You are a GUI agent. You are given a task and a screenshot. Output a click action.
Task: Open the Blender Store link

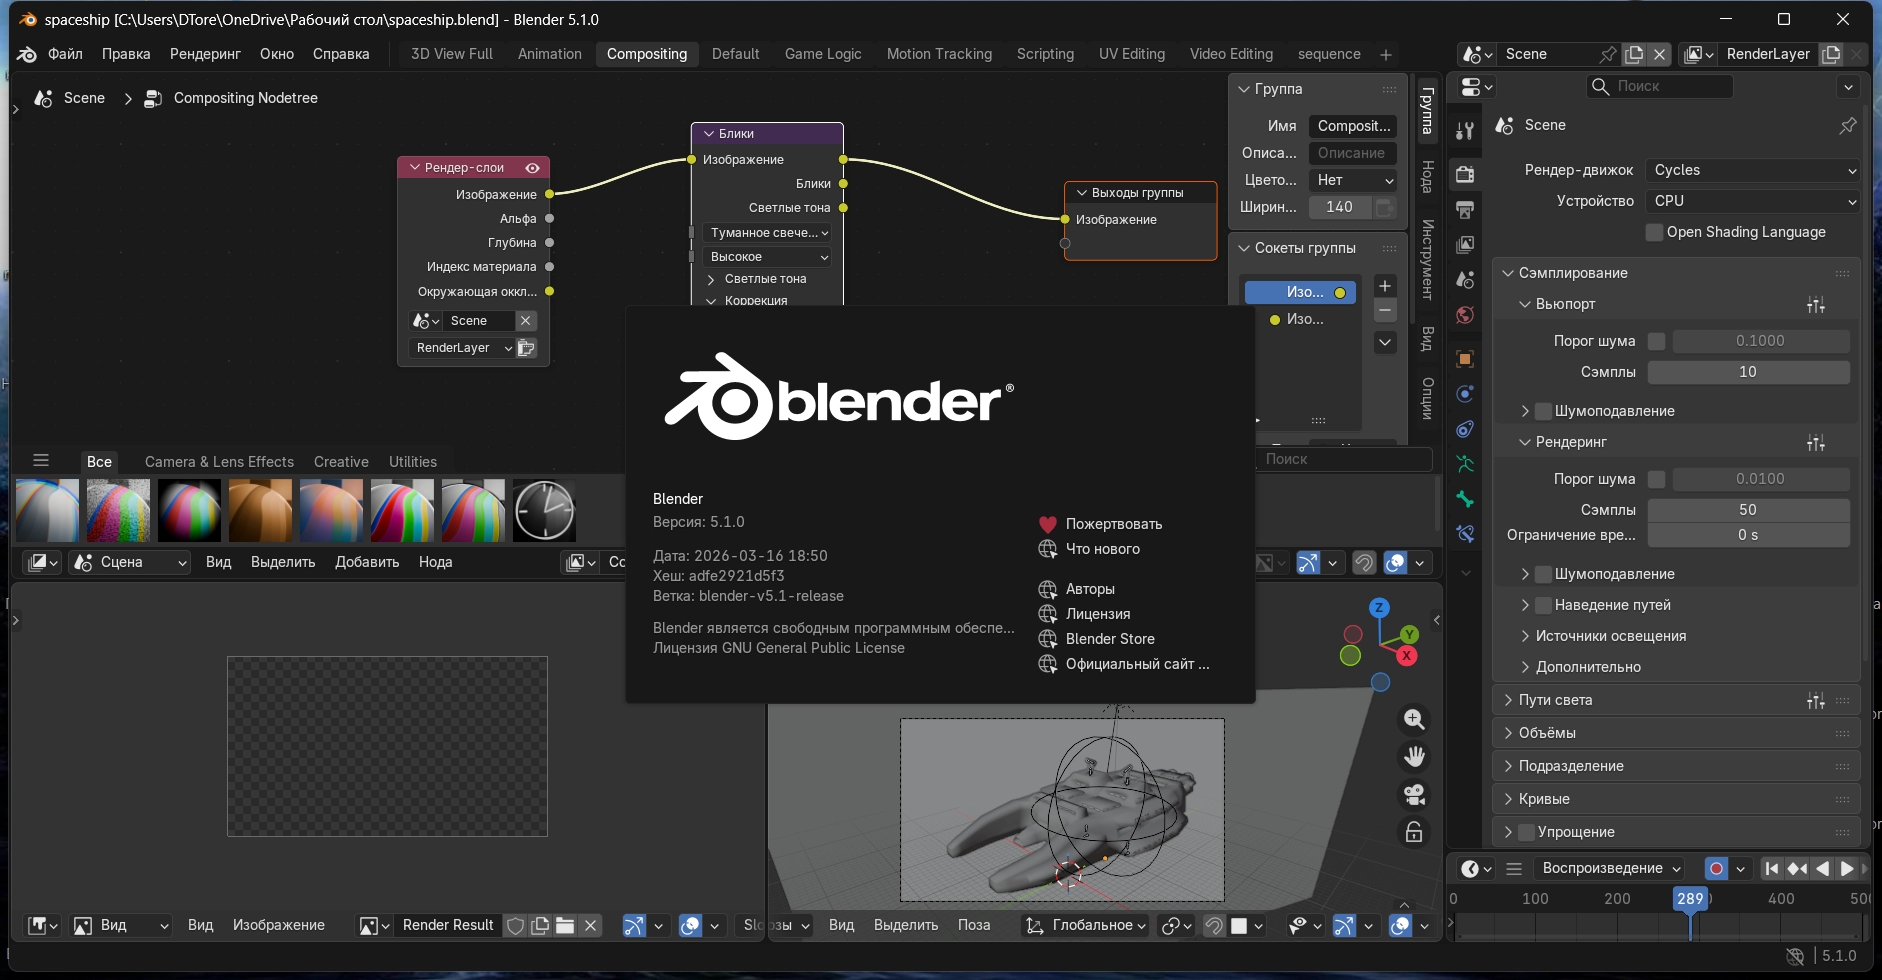(1110, 639)
